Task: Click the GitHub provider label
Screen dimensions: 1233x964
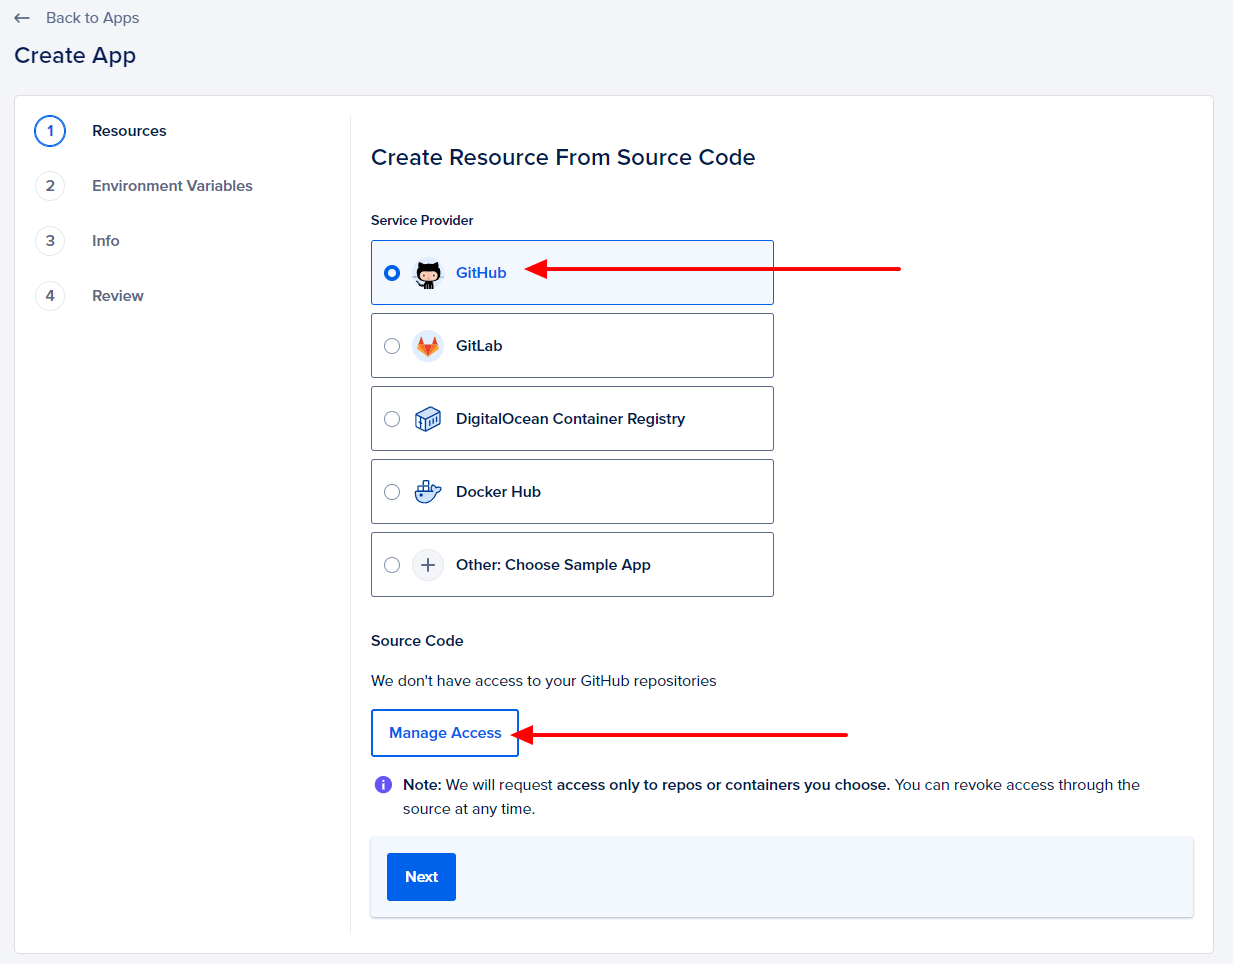Action: pos(481,273)
